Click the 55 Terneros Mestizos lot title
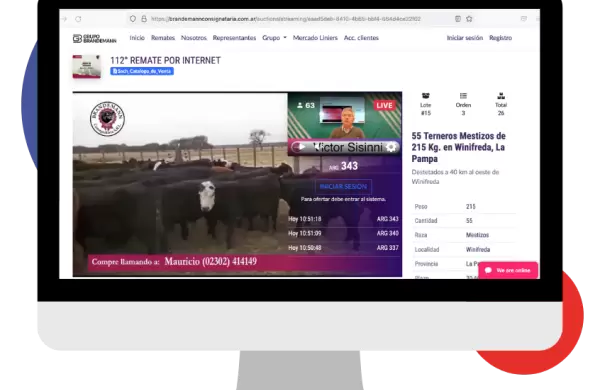The width and height of the screenshot is (600, 390). click(458, 147)
